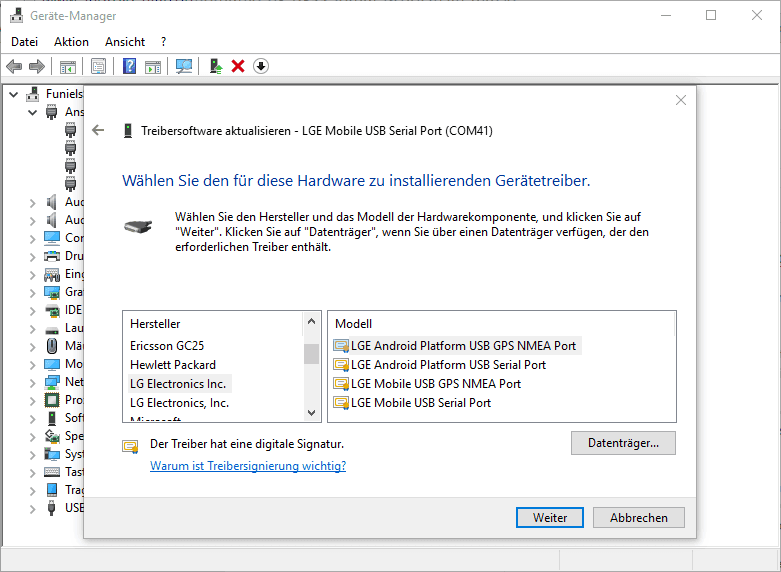The width and height of the screenshot is (781, 572).
Task: Click Hersteller list scroll-down arrow
Action: point(311,413)
